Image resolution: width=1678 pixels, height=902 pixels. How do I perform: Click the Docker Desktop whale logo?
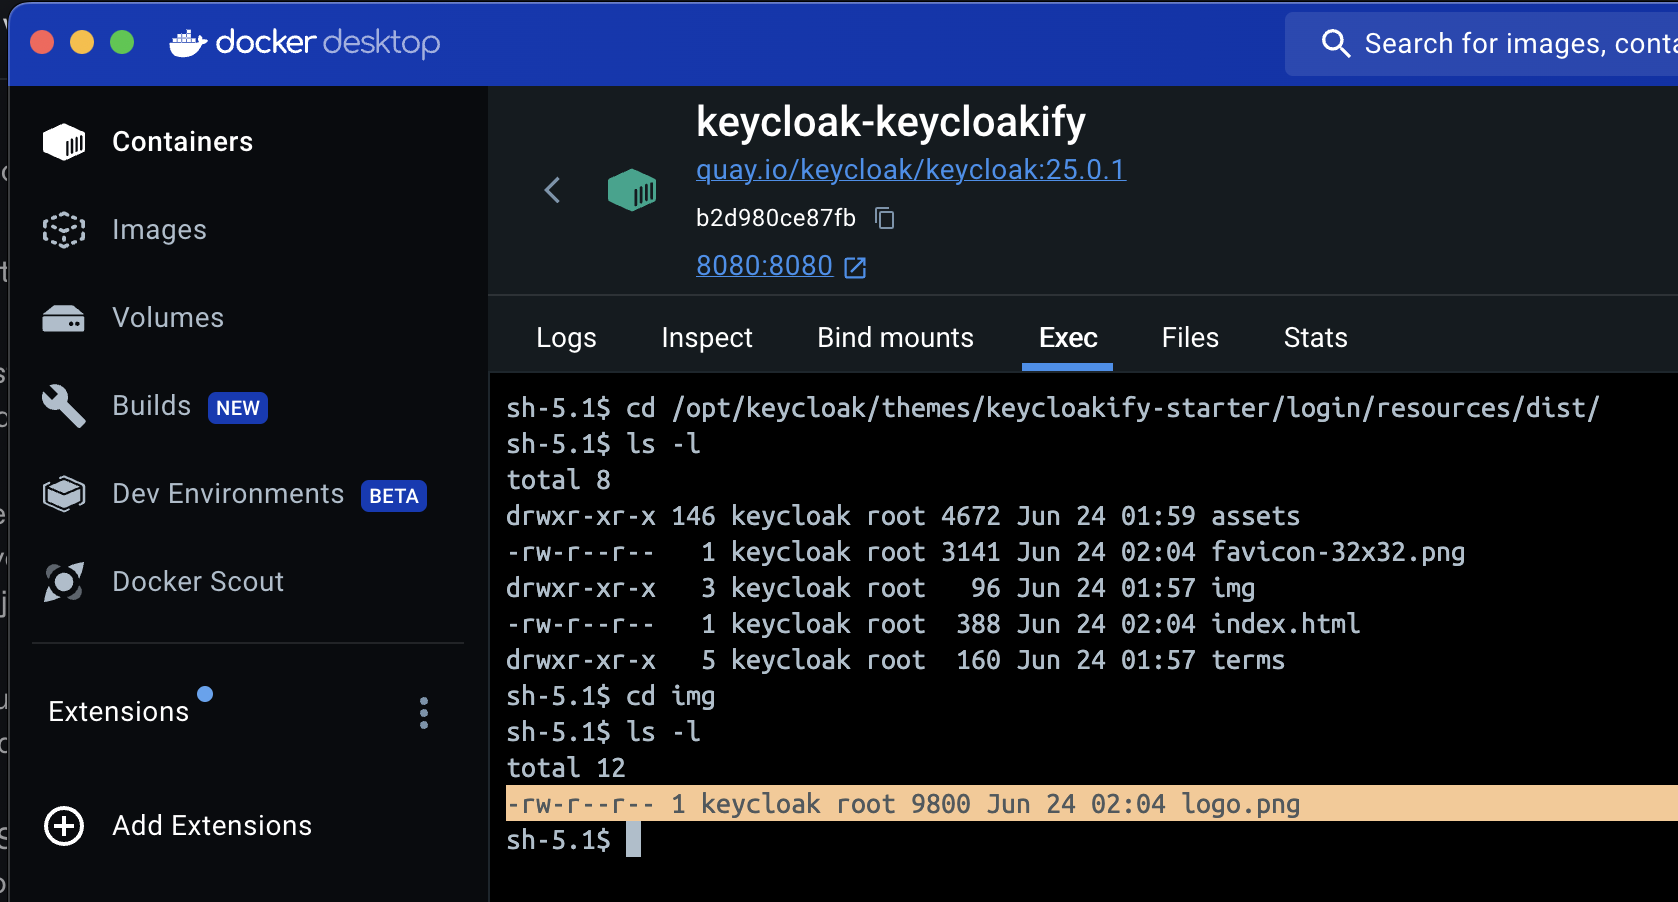[x=188, y=43]
